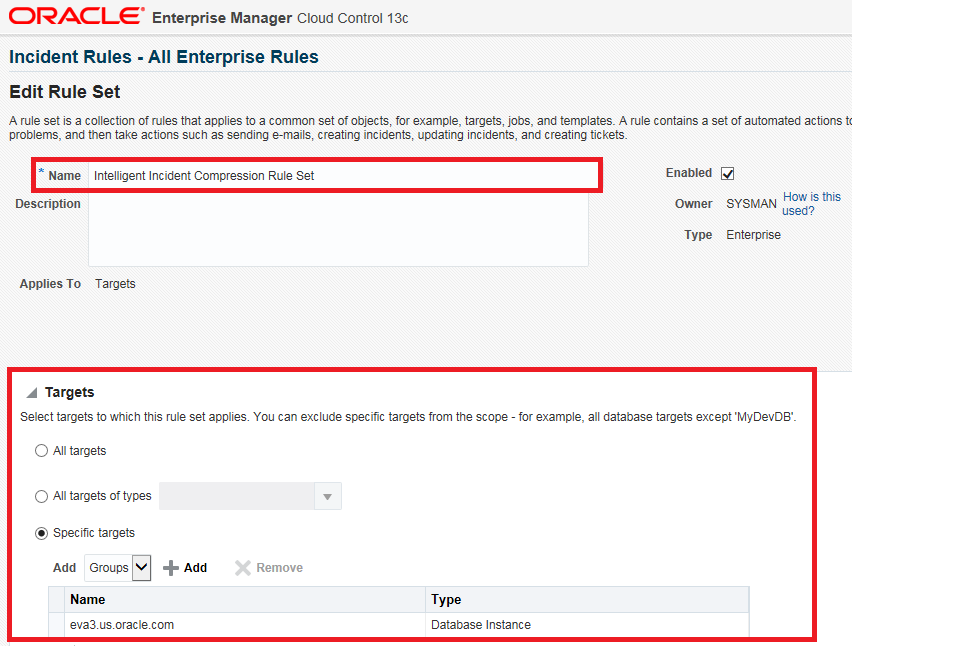Click in the rule set Name field
This screenshot has height=646, width=960.
pos(343,176)
